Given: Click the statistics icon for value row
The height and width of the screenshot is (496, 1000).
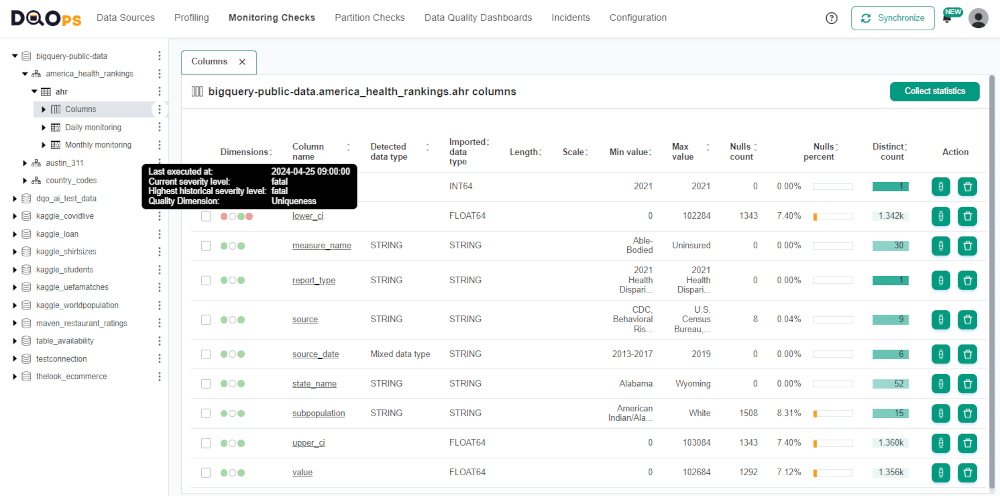Looking at the screenshot, I should [940, 472].
